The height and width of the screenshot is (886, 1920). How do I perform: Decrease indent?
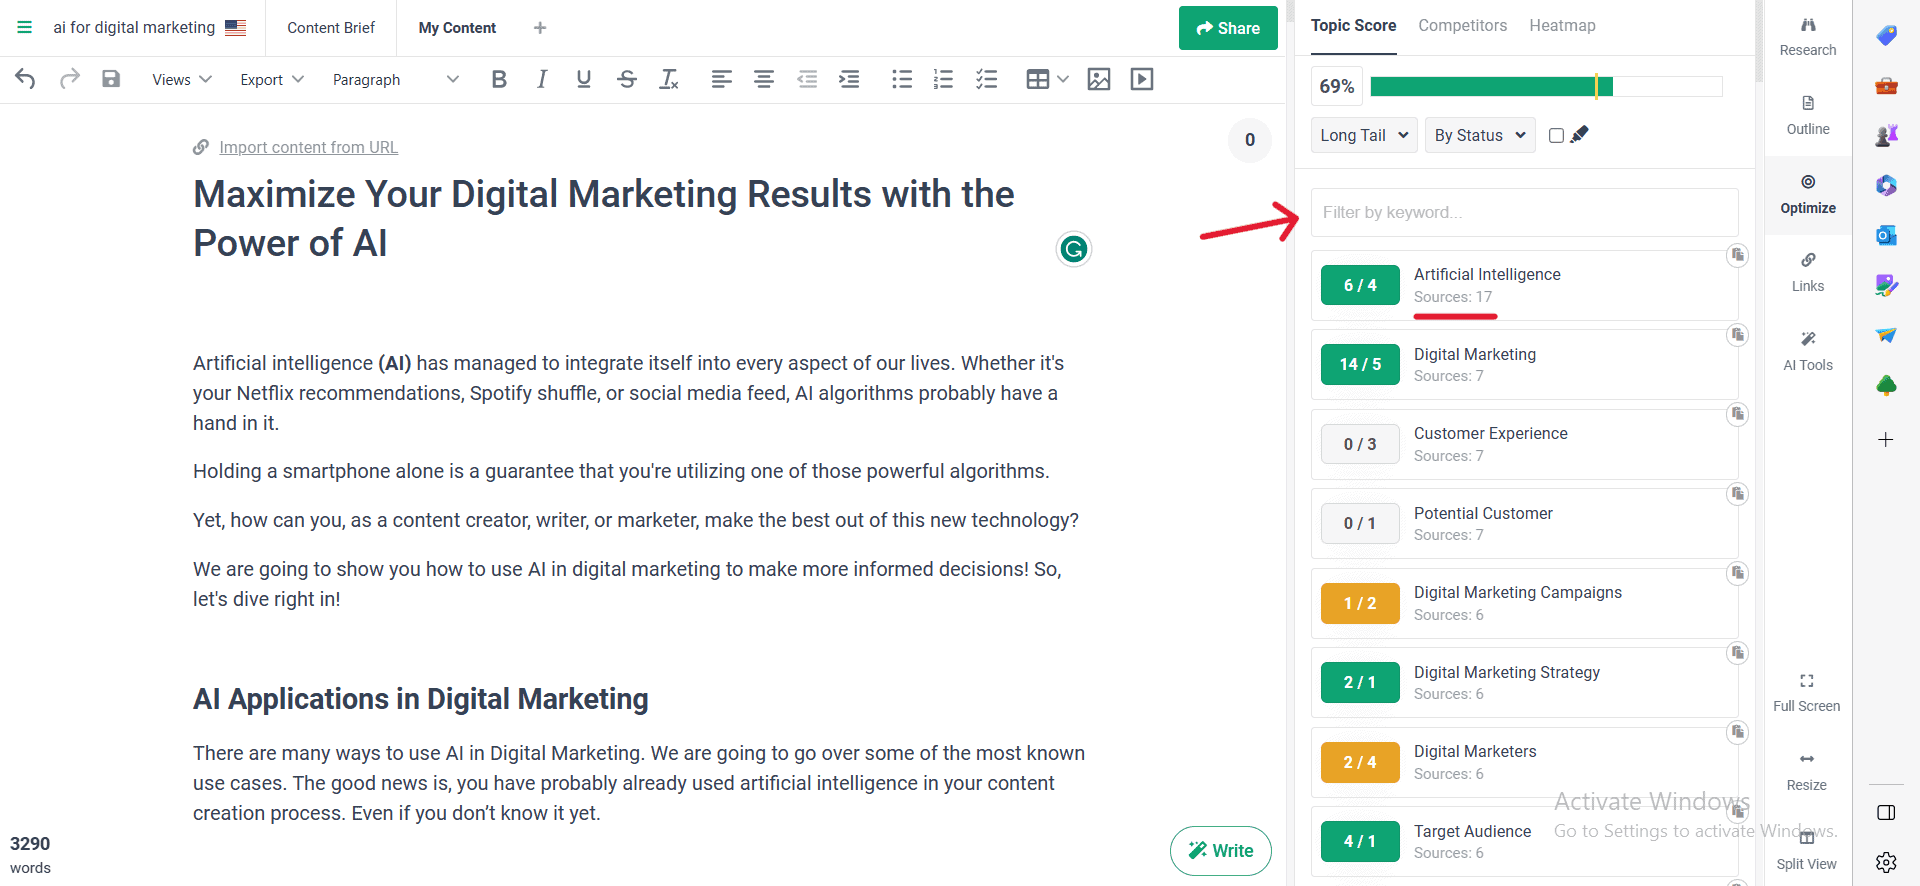(807, 79)
